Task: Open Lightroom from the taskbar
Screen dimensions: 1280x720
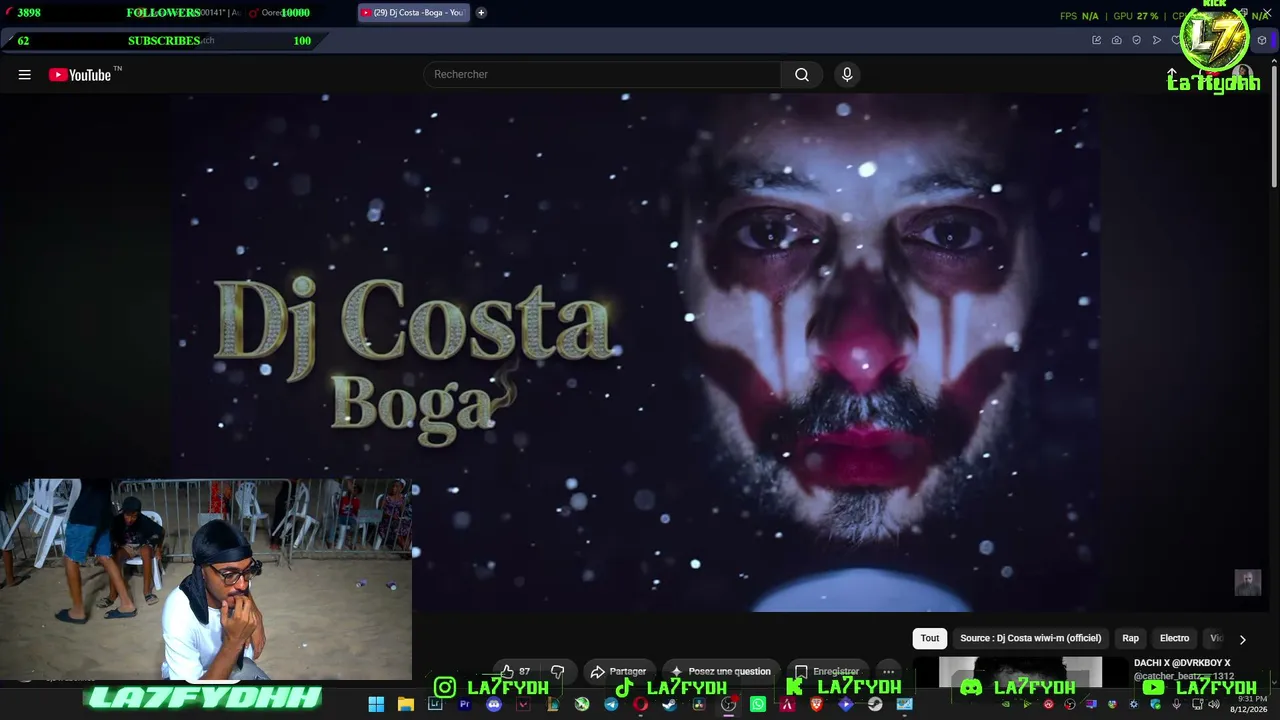Action: 435,705
